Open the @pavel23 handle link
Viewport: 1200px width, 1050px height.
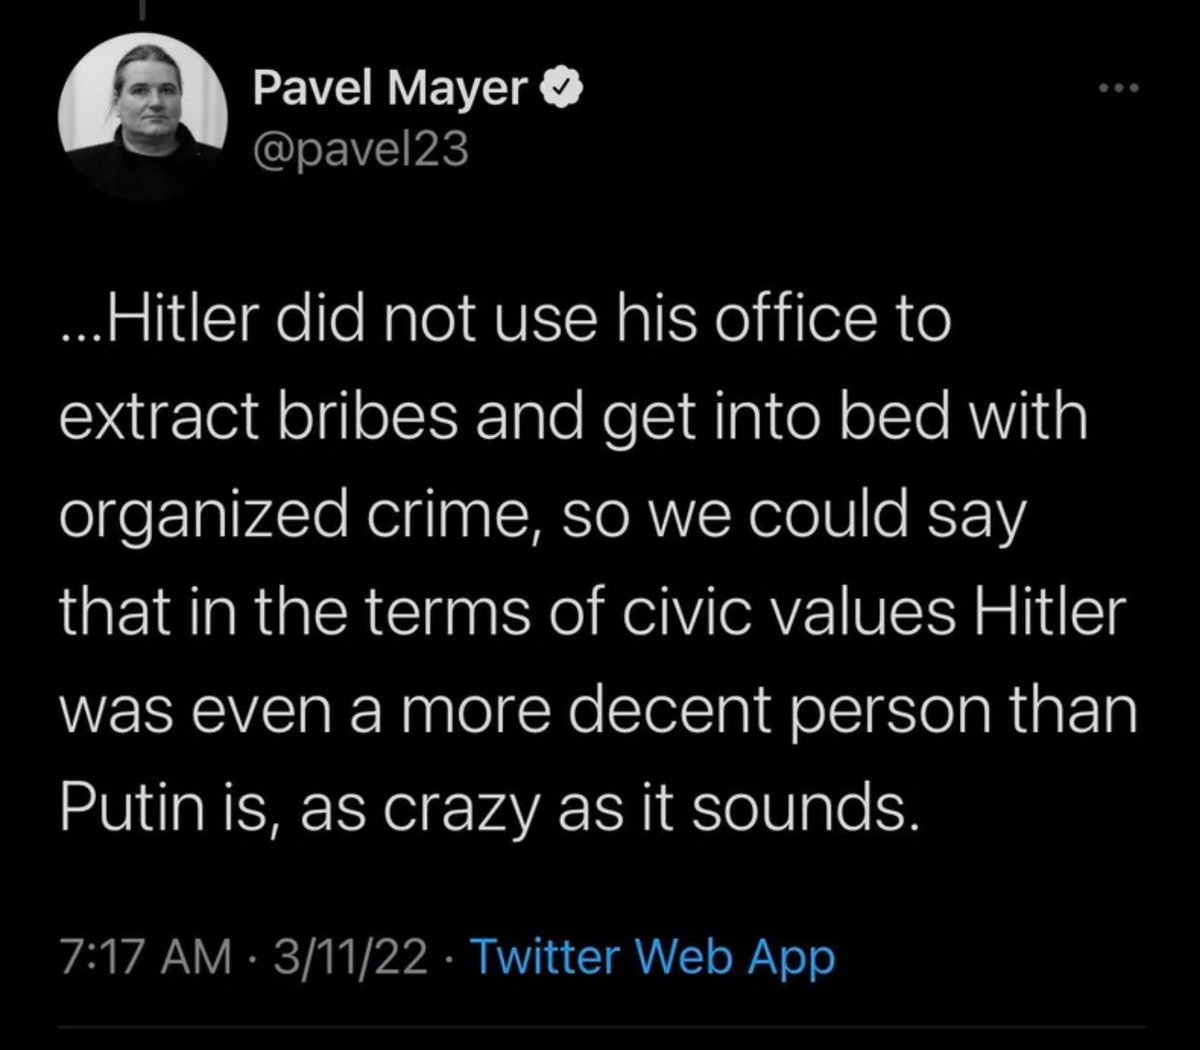[x=360, y=150]
